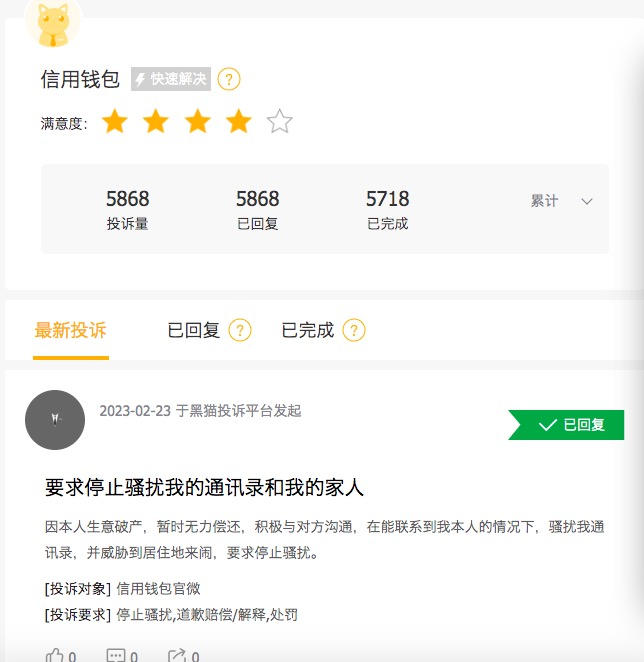Click the first yellow satisfaction star

pyautogui.click(x=115, y=122)
